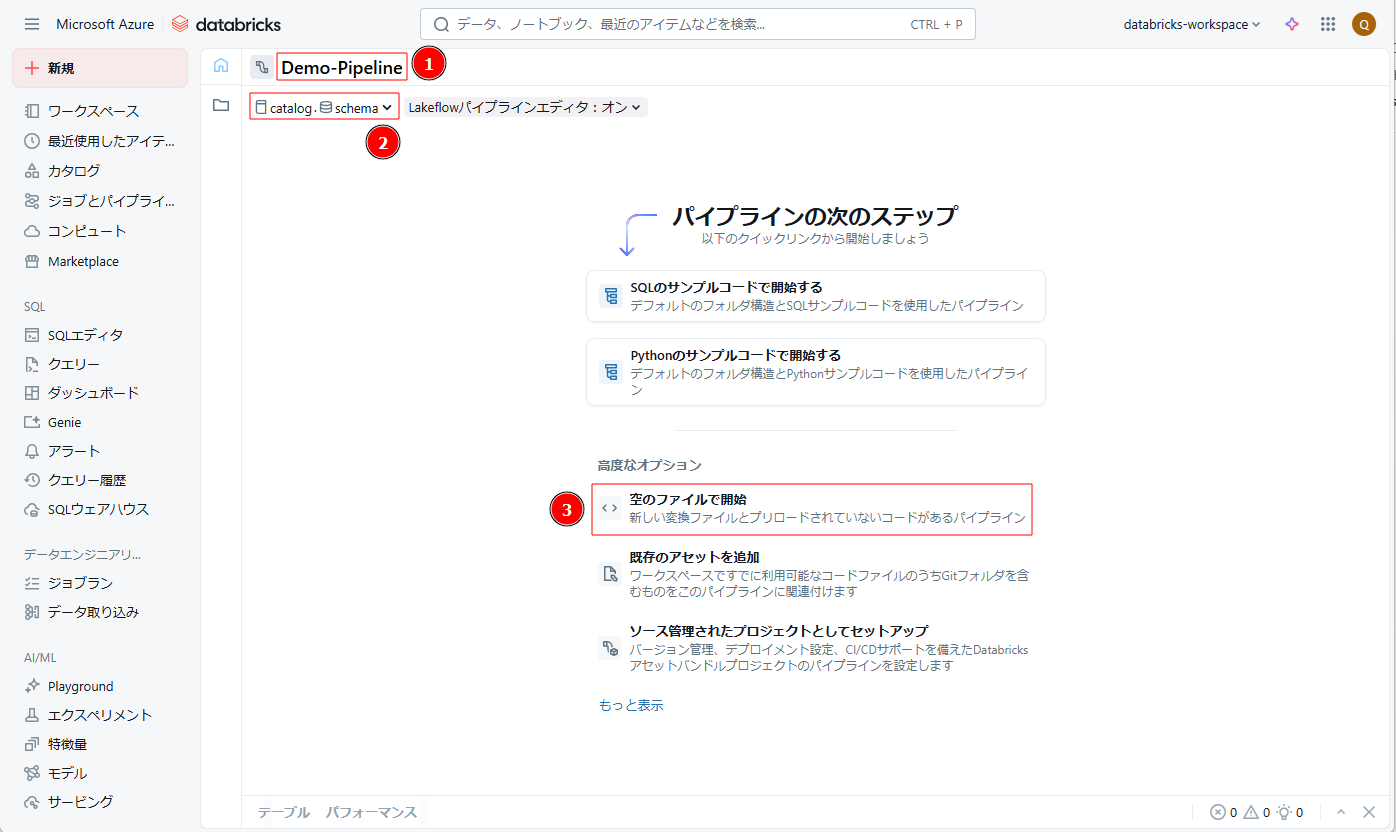
Task: Click the Demo-Pipeline title
Action: [342, 68]
